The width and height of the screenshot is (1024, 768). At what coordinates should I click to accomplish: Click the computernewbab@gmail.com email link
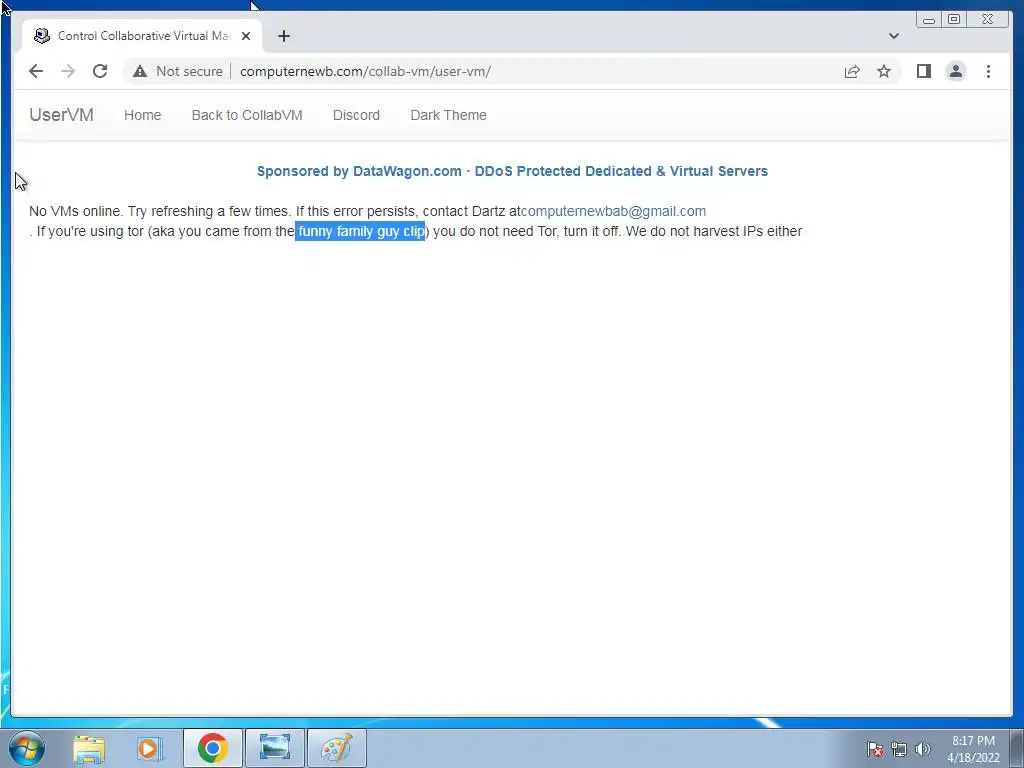[x=613, y=211]
